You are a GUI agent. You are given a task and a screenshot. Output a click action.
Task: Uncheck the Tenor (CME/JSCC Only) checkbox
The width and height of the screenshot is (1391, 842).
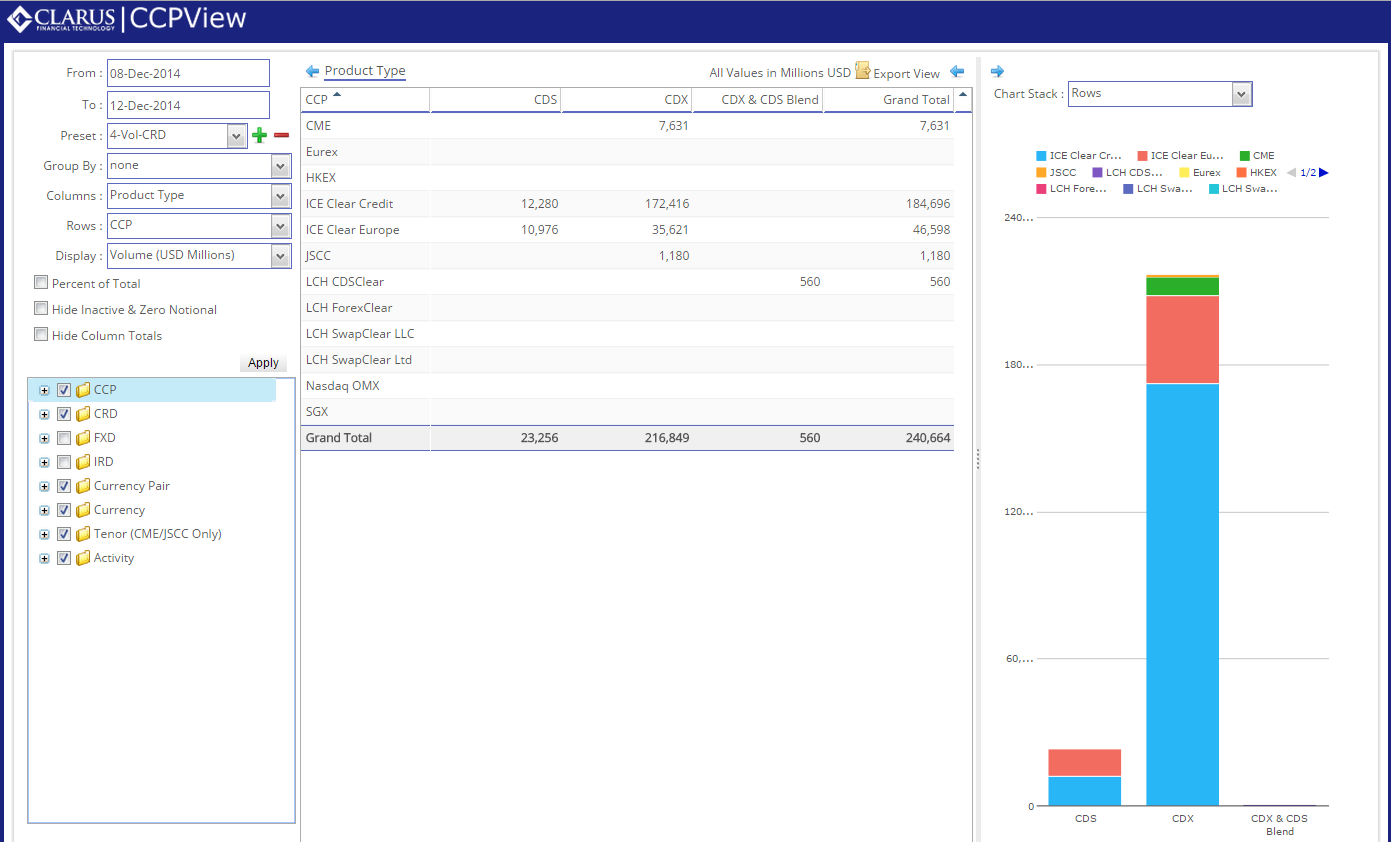tap(64, 534)
